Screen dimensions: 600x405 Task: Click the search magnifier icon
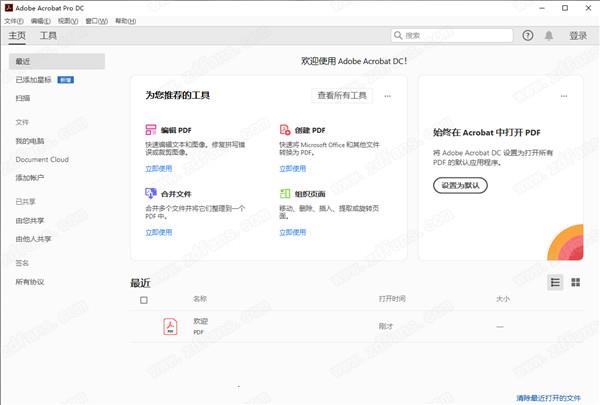398,35
